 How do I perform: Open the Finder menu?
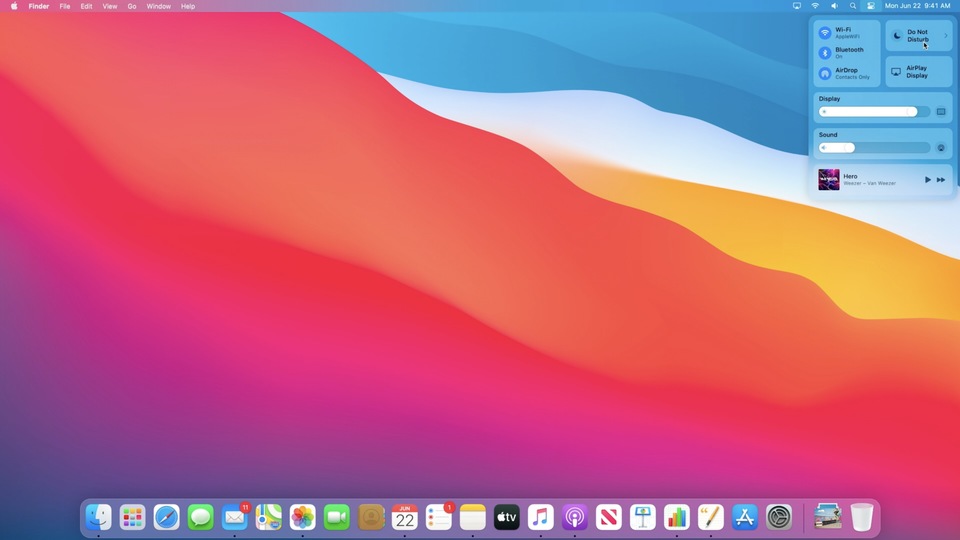click(x=39, y=6)
